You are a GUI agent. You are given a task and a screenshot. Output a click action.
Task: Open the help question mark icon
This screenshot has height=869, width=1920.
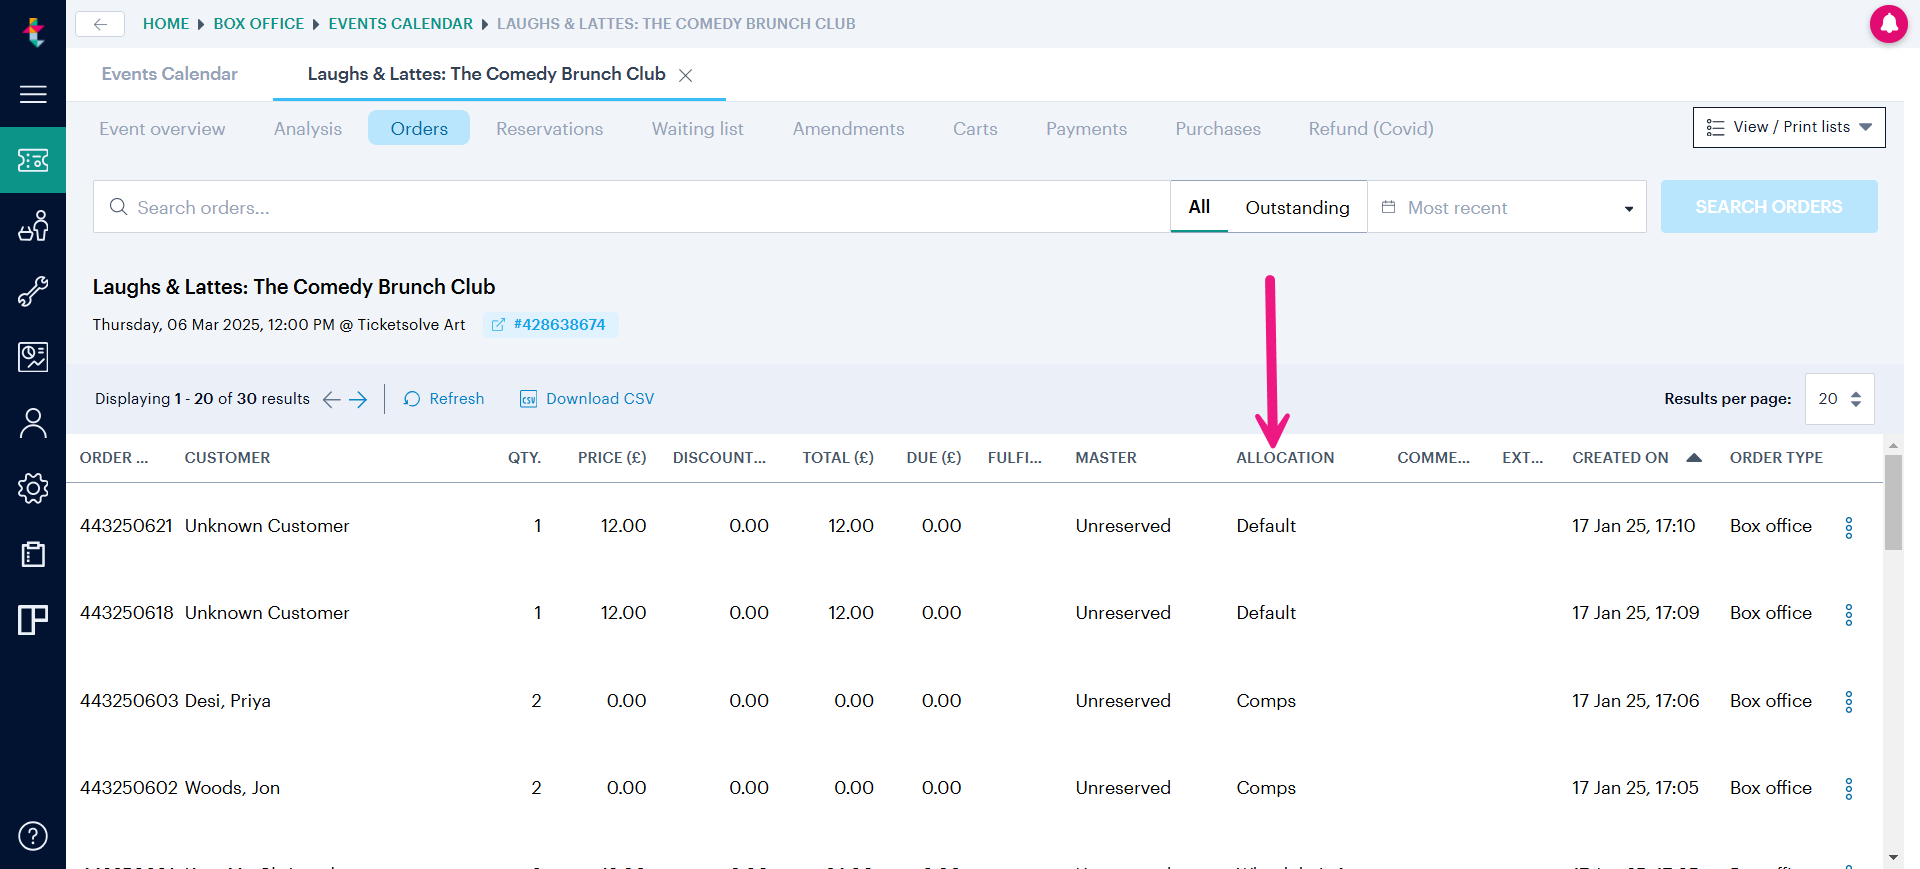pos(33,835)
